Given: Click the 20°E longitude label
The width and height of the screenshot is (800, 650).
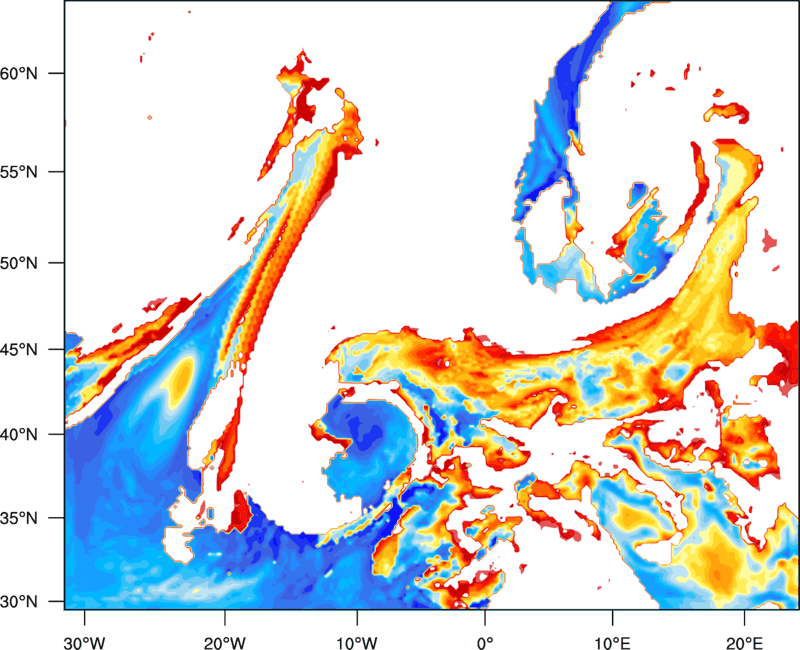Looking at the screenshot, I should pyautogui.click(x=744, y=642).
